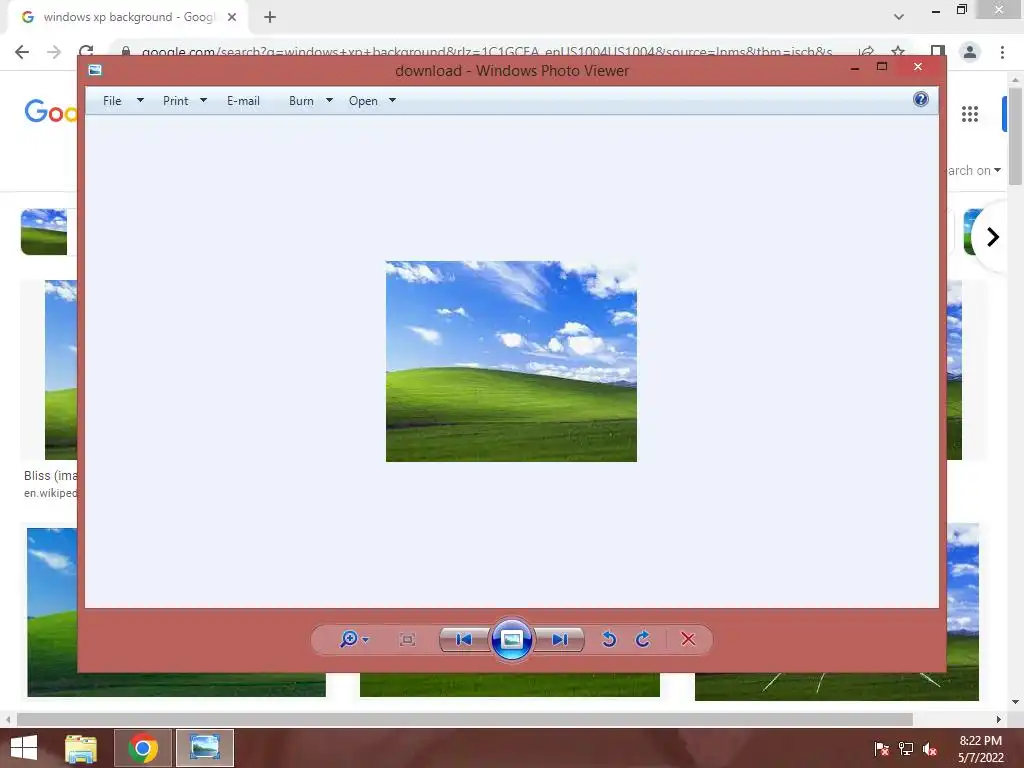Open the first Bliss chip thumbnail in Chrome
The height and width of the screenshot is (768, 1024).
44,232
